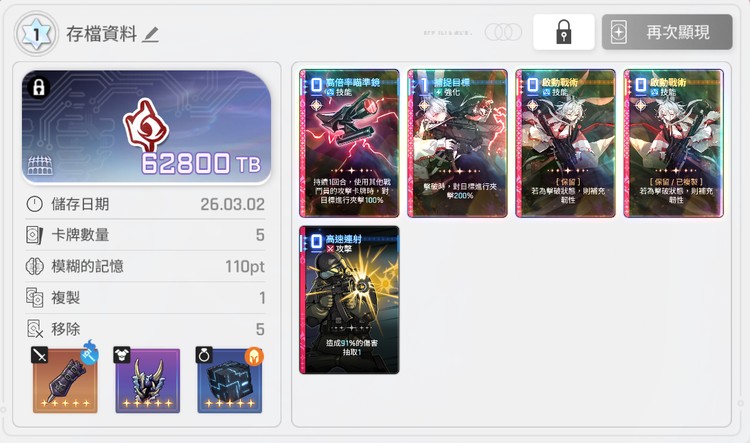Select the 捕捉目標 card

457,143
